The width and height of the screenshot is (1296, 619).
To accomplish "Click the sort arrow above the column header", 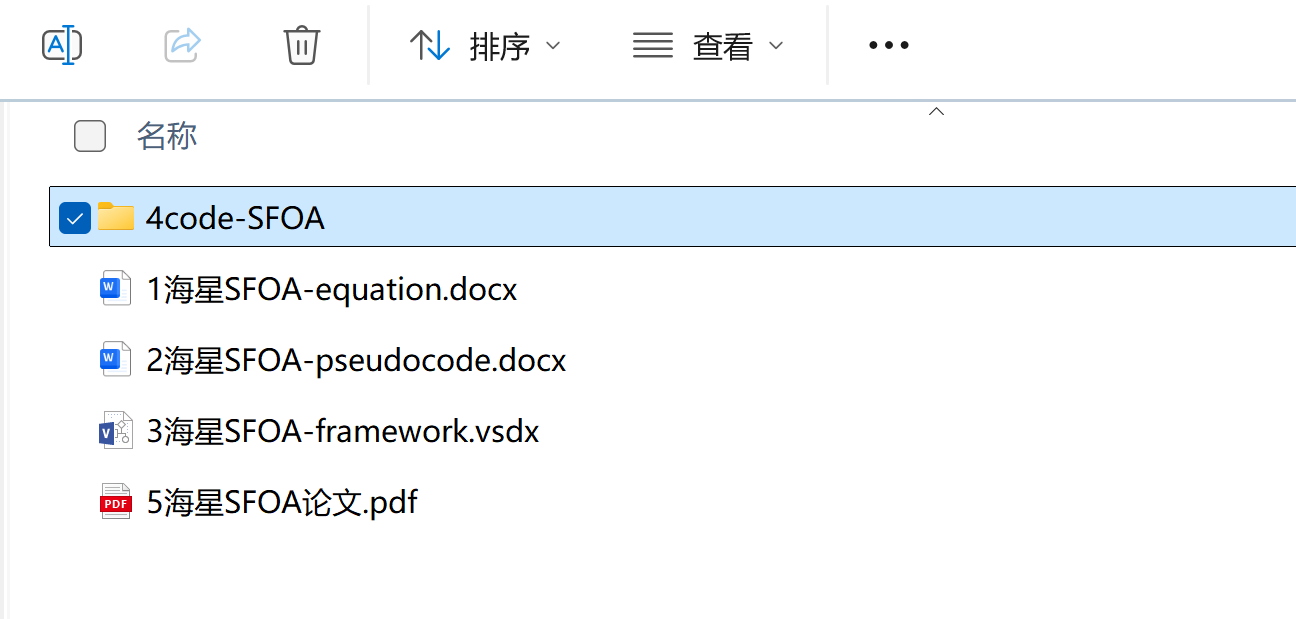I will 936,112.
